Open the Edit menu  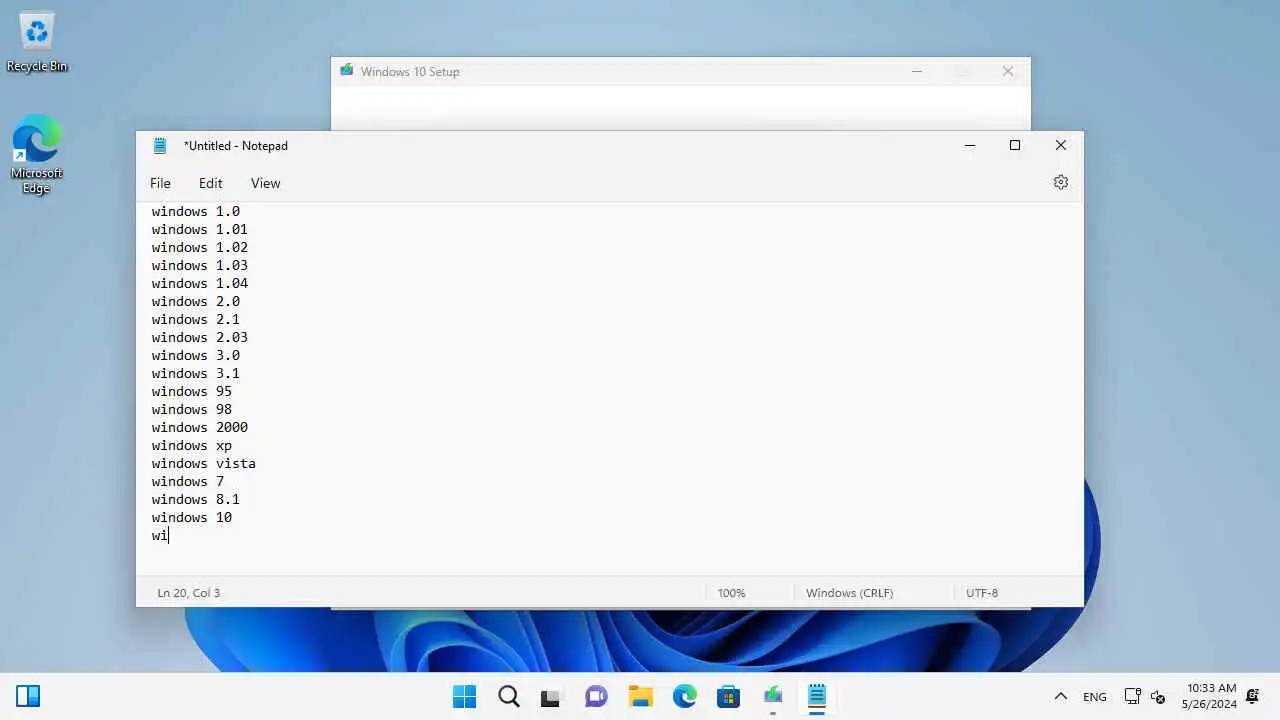coord(210,183)
